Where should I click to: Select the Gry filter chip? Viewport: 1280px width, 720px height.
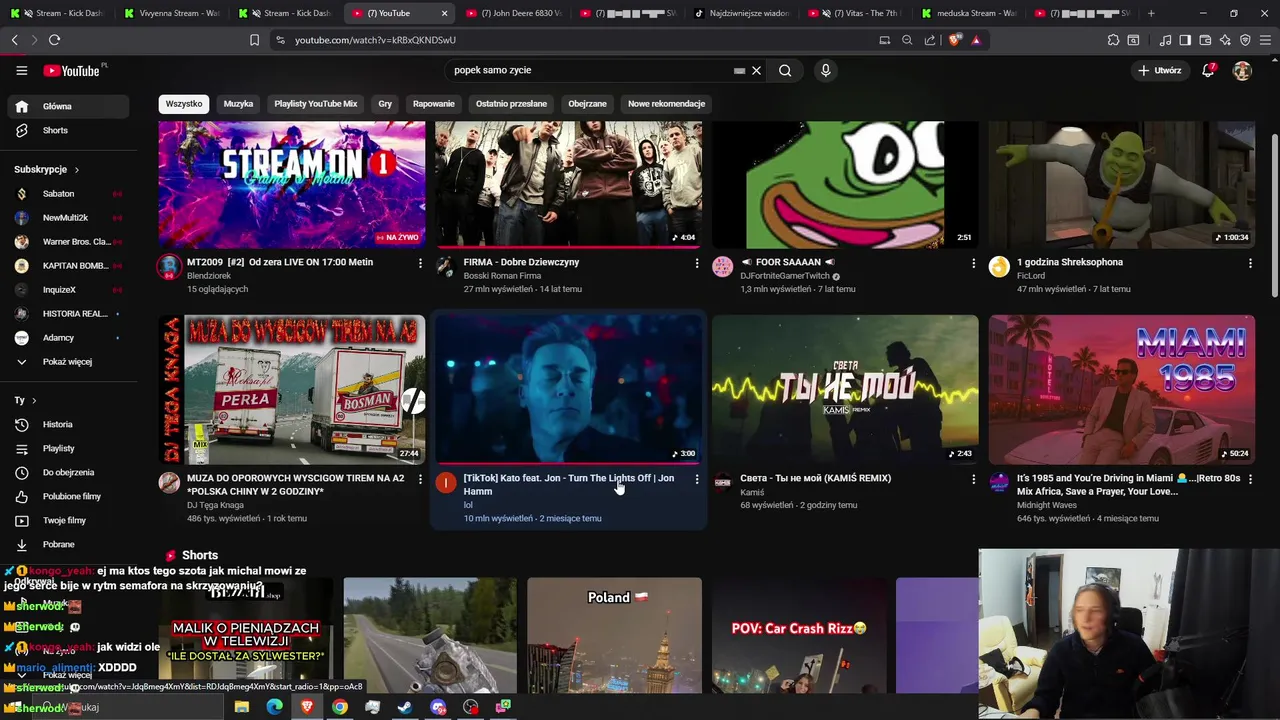[x=385, y=104]
